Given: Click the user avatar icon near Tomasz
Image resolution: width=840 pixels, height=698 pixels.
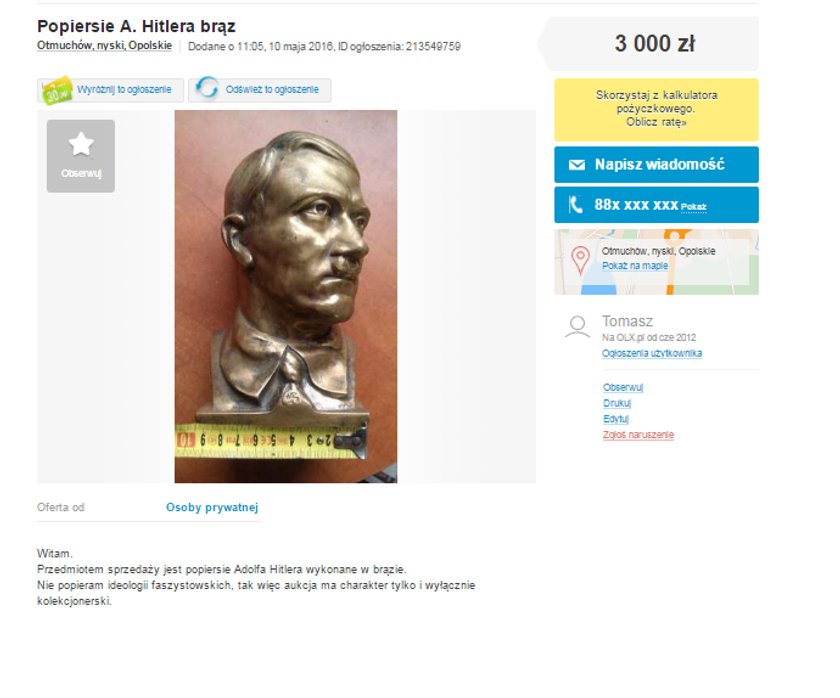Looking at the screenshot, I should (577, 327).
